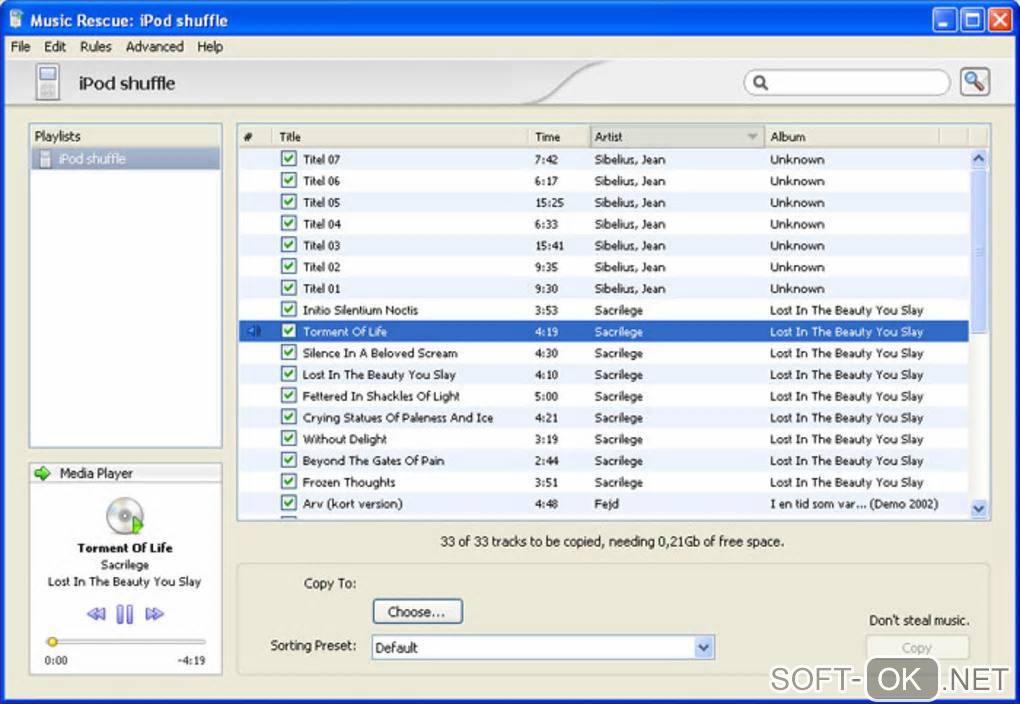Toggle Frozen Thoughts checkbox
The image size is (1020, 704).
click(289, 481)
